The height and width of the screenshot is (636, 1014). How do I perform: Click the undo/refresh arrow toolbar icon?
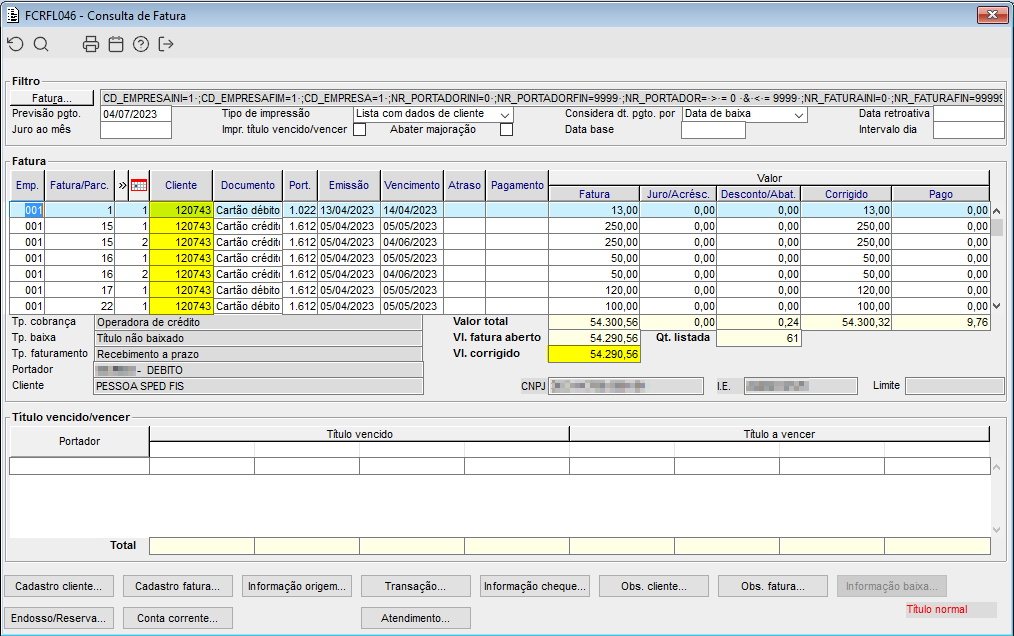15,44
